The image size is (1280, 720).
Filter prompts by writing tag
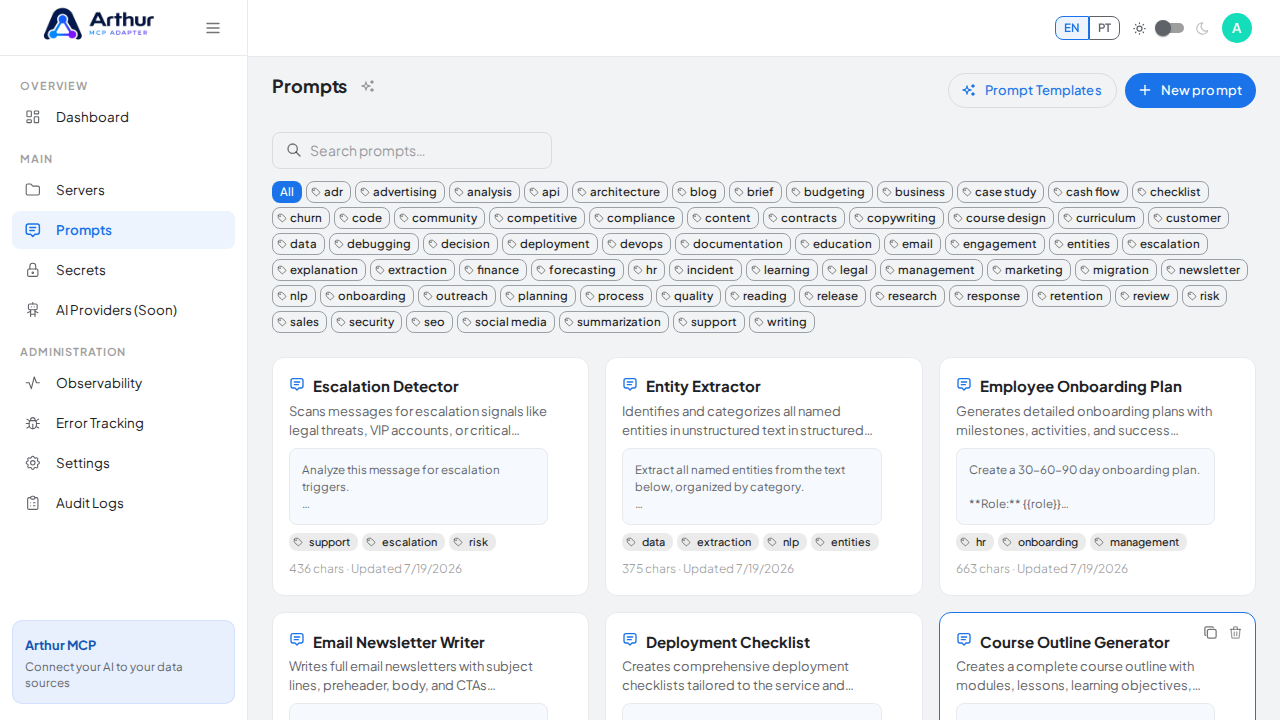pyautogui.click(x=782, y=322)
